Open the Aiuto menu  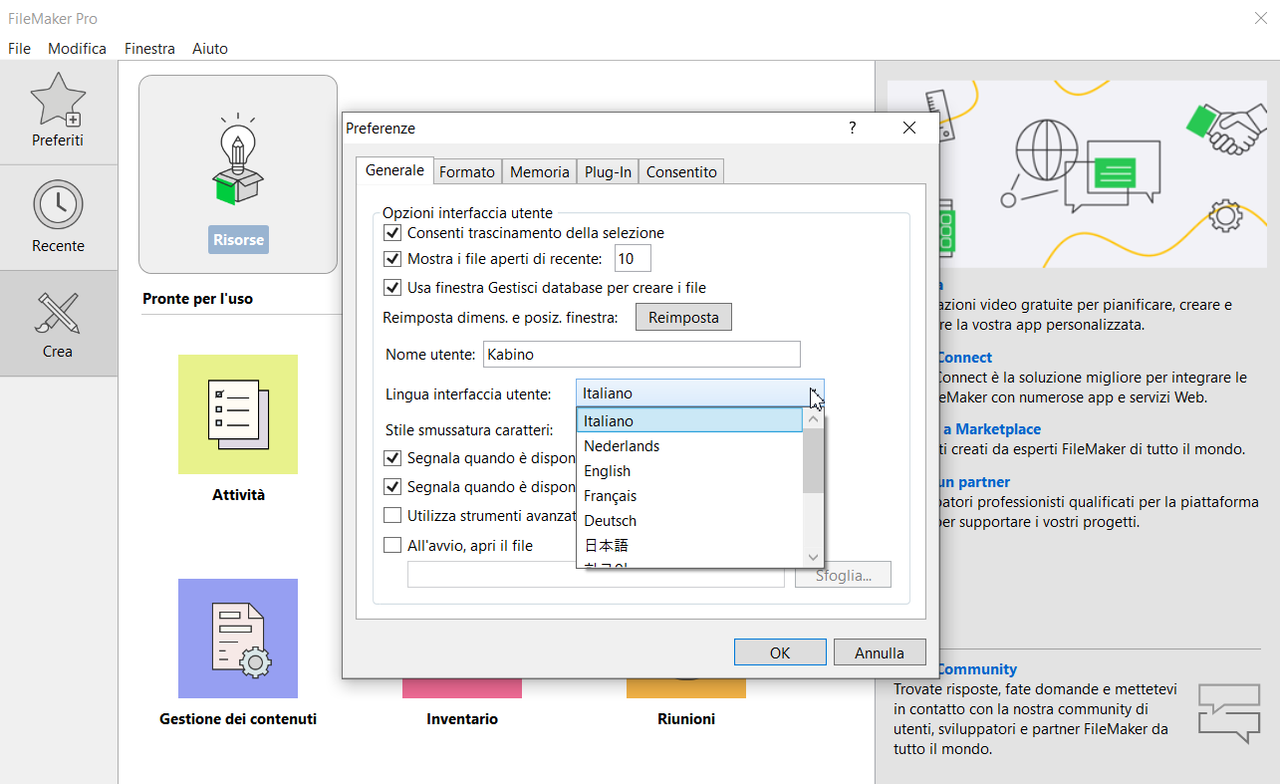tap(210, 48)
